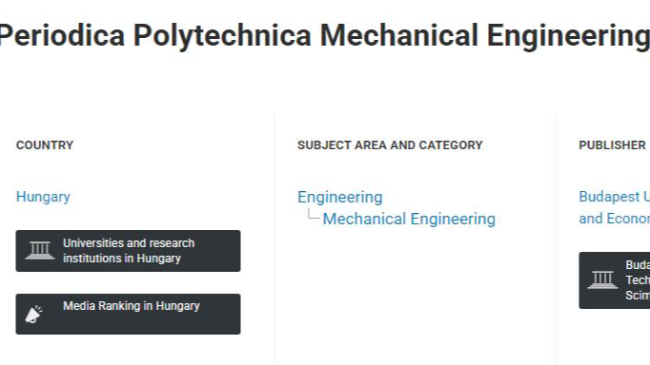Click the word Mechanical in the page title
The width and height of the screenshot is (650, 365).
click(399, 35)
